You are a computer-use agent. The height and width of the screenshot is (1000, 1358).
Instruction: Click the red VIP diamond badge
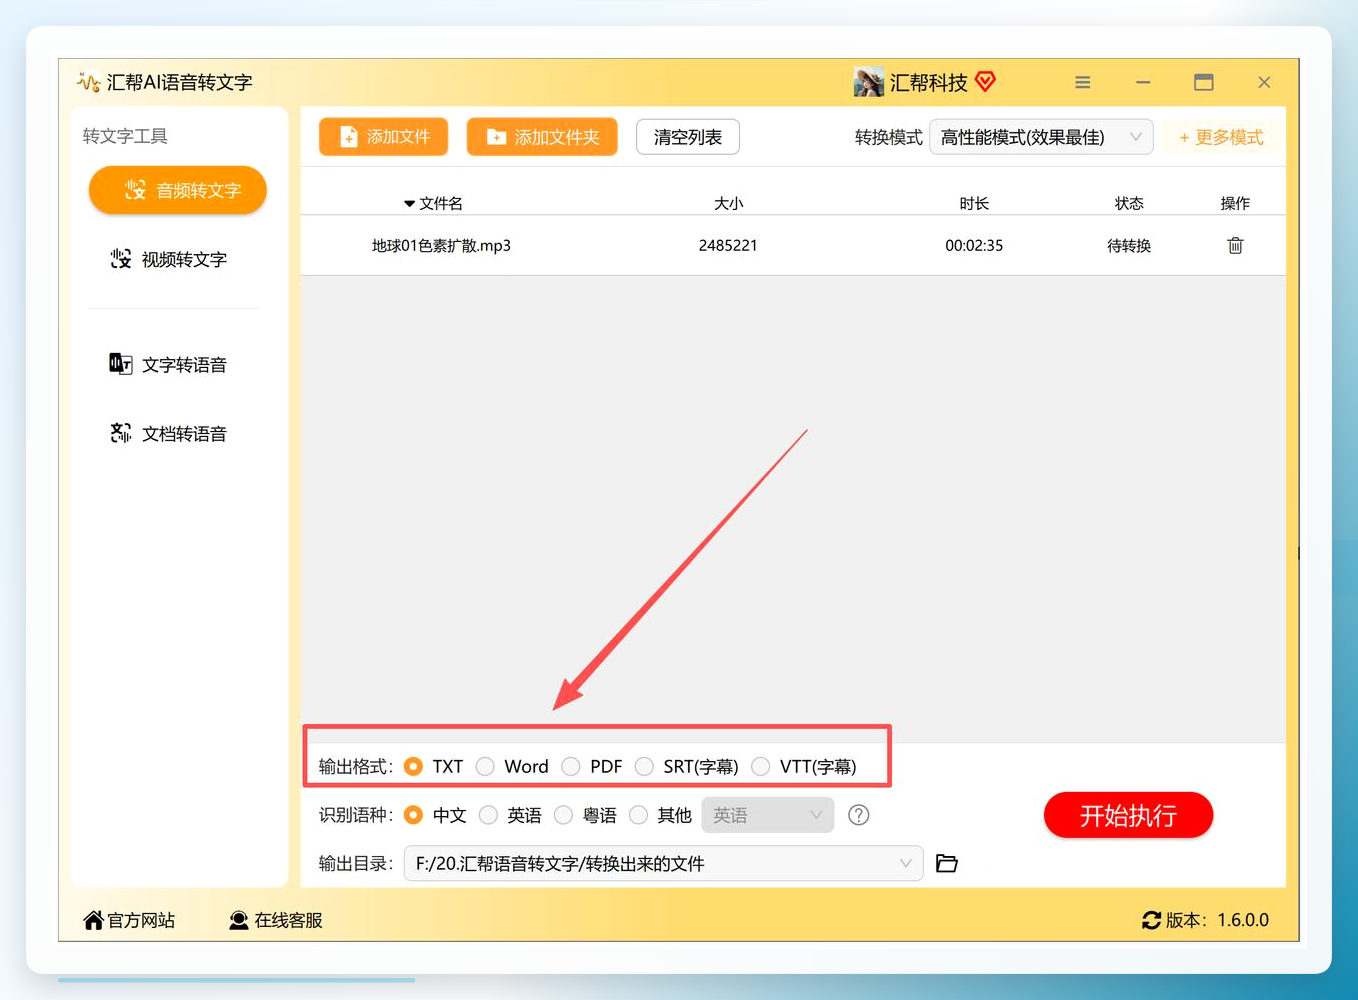985,81
